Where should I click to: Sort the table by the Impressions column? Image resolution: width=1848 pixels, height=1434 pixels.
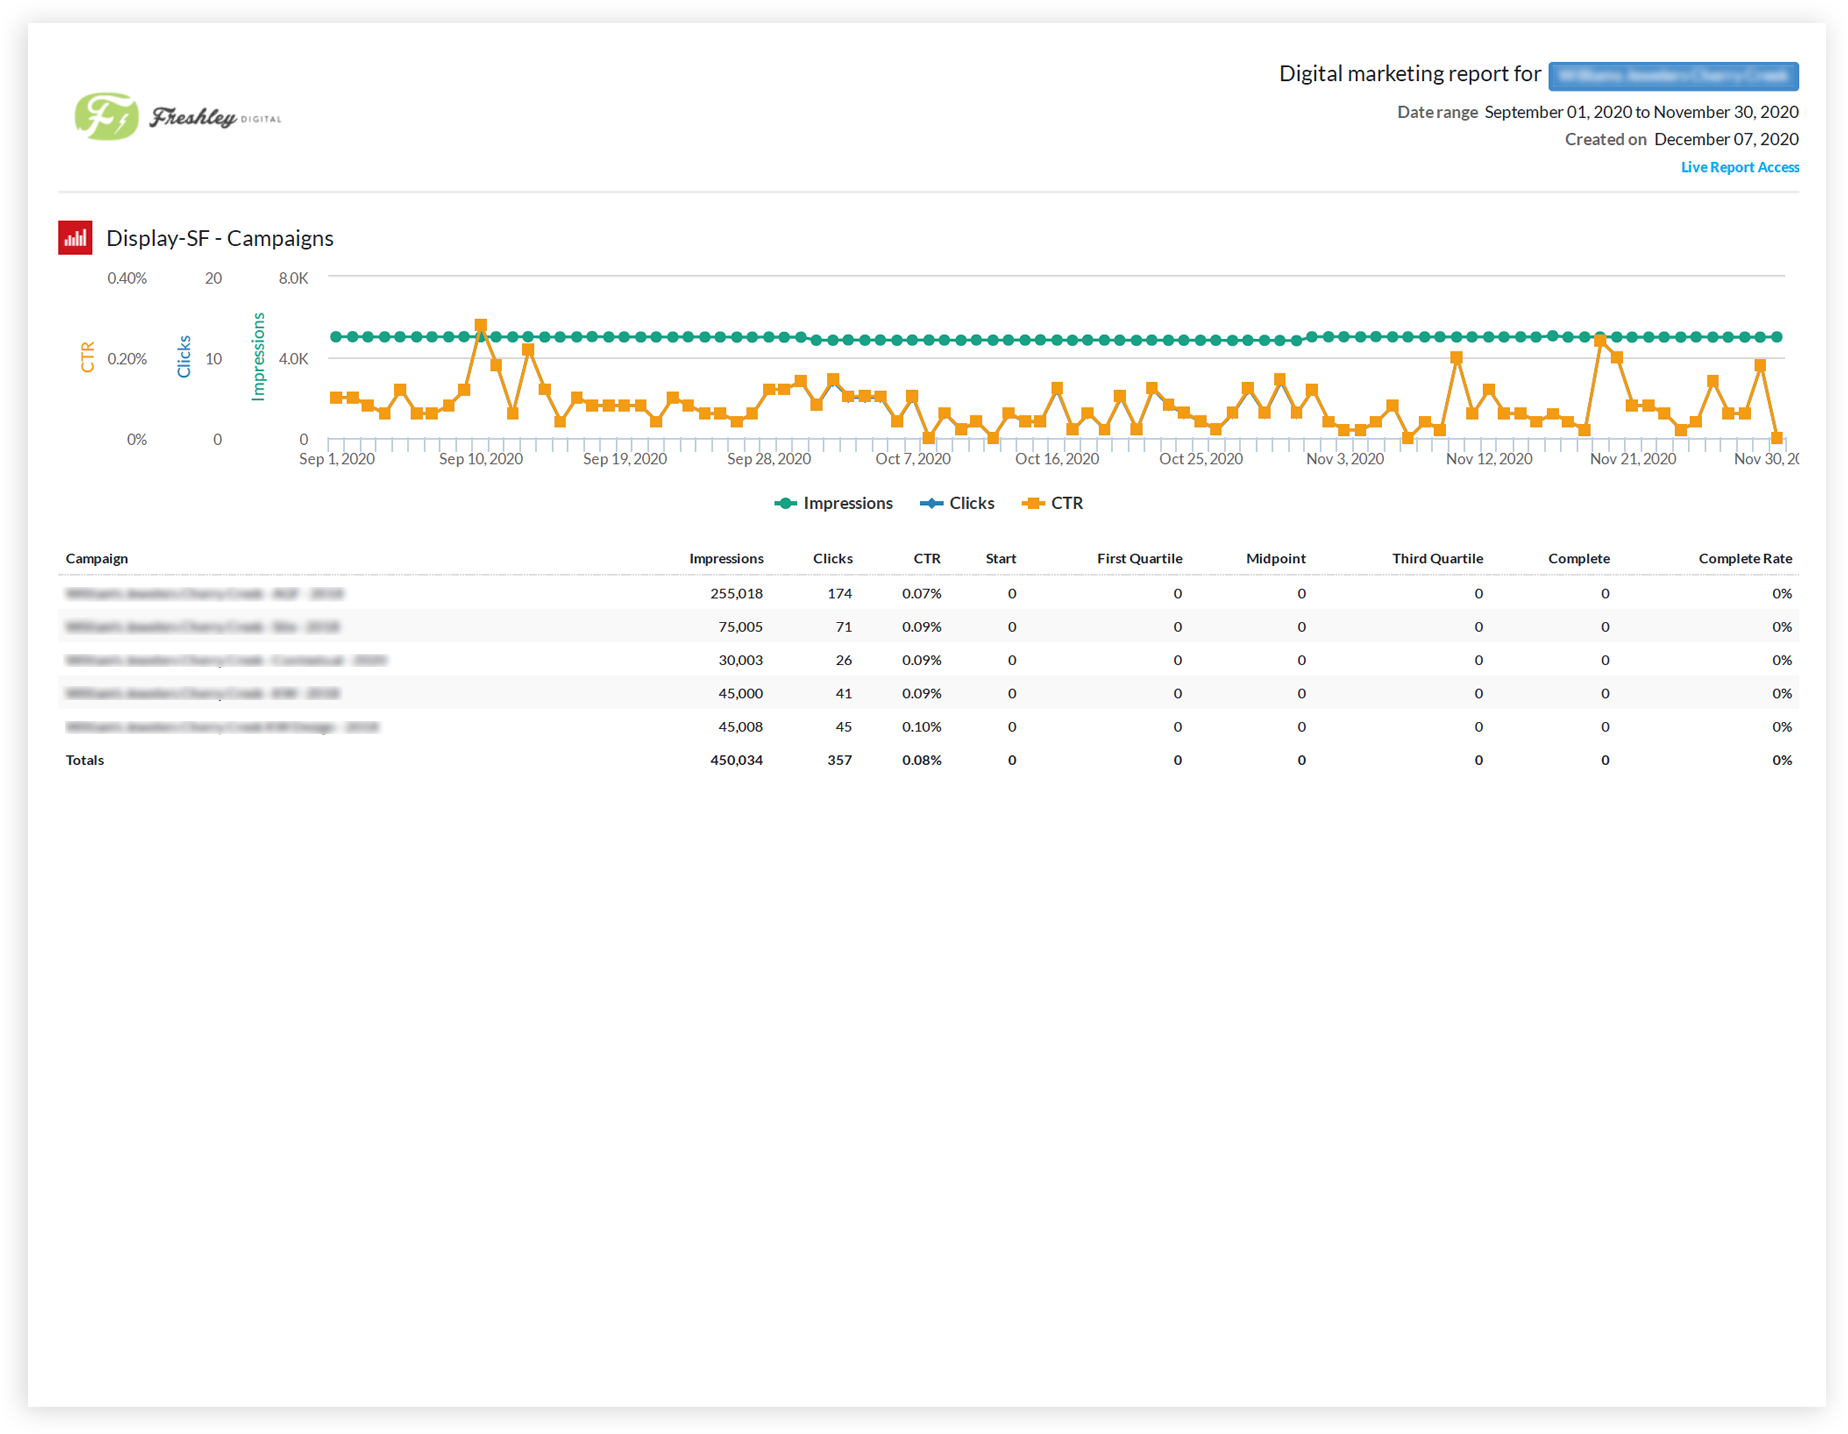[727, 558]
